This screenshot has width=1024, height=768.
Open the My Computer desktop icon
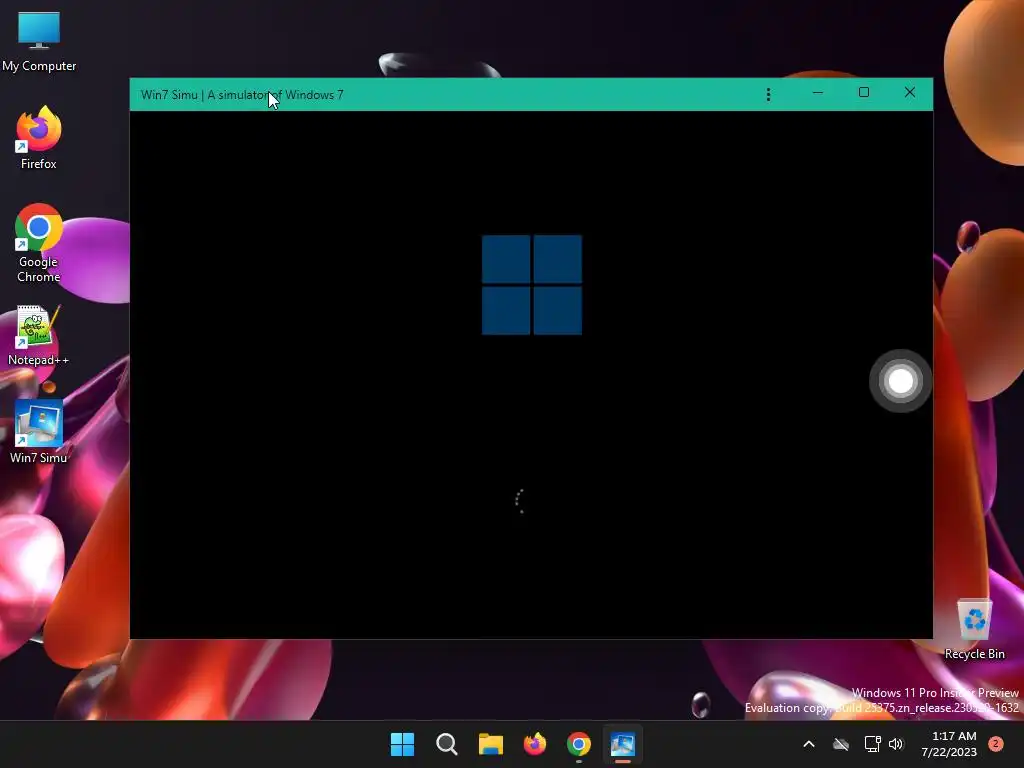[x=39, y=40]
